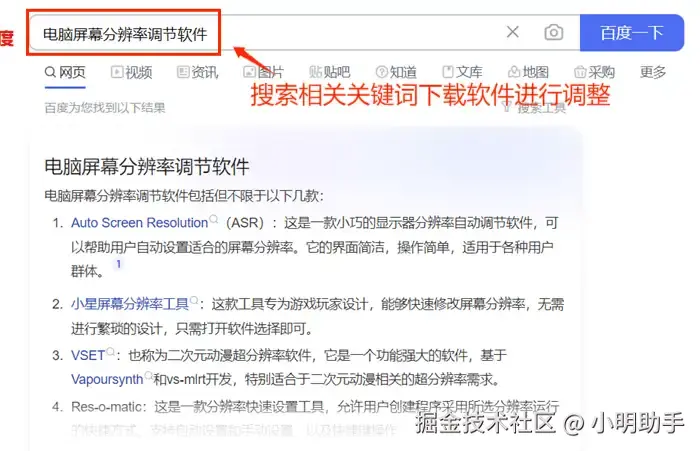This screenshot has width=700, height=451.
Task: Open the 文库 tab
Action: tap(462, 72)
